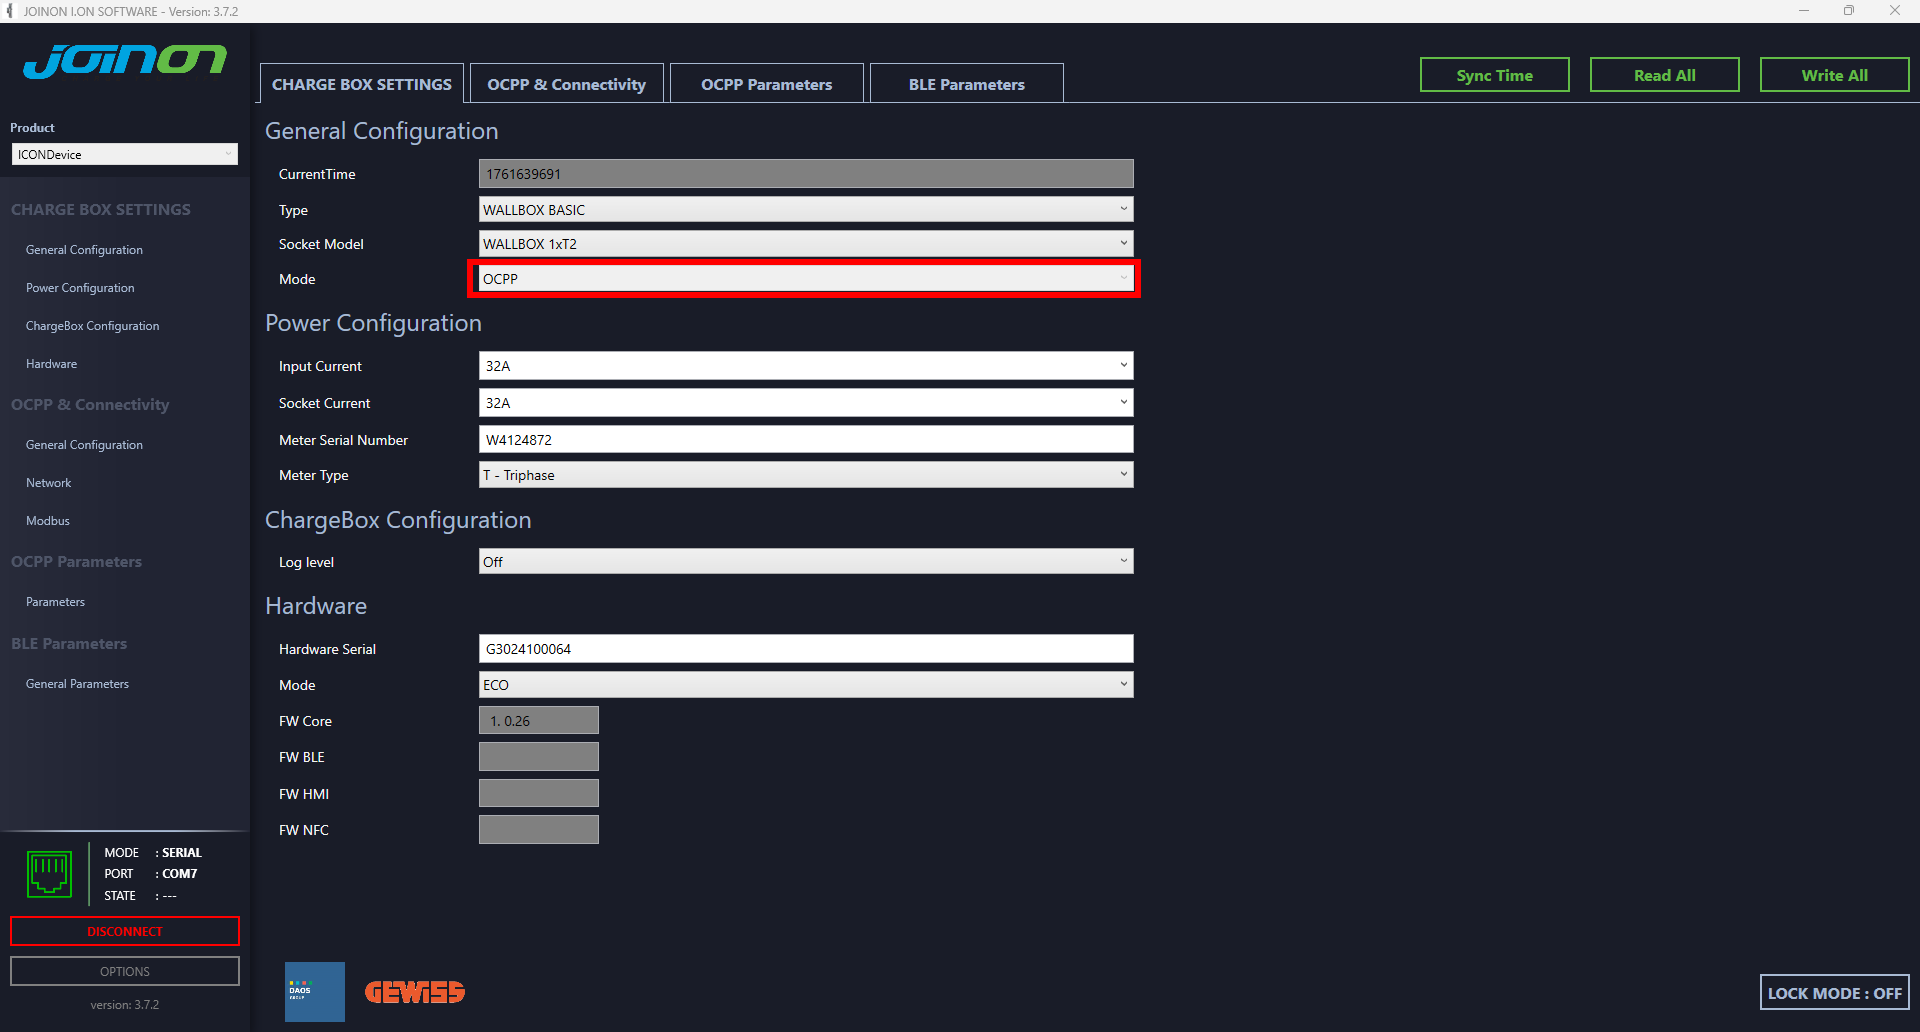Viewport: 1920px width, 1032px height.
Task: Switch to the OCPP Parameters tab
Action: 766,85
